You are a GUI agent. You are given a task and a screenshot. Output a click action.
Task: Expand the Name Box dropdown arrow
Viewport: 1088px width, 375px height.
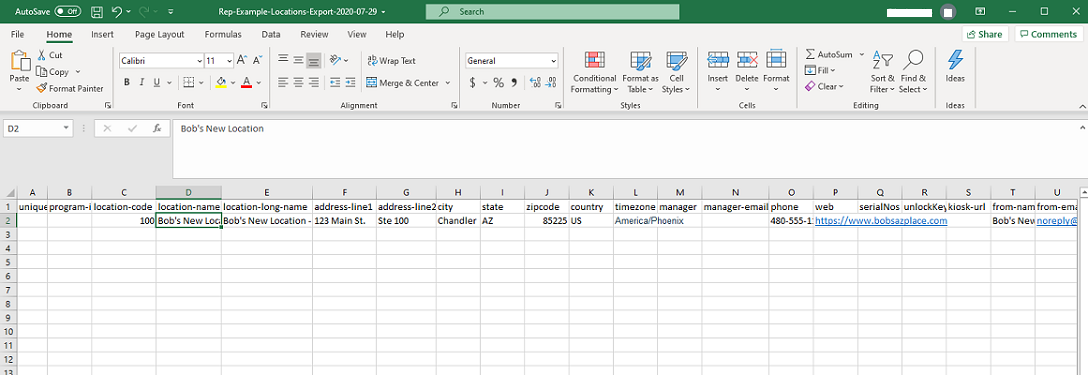pos(66,128)
